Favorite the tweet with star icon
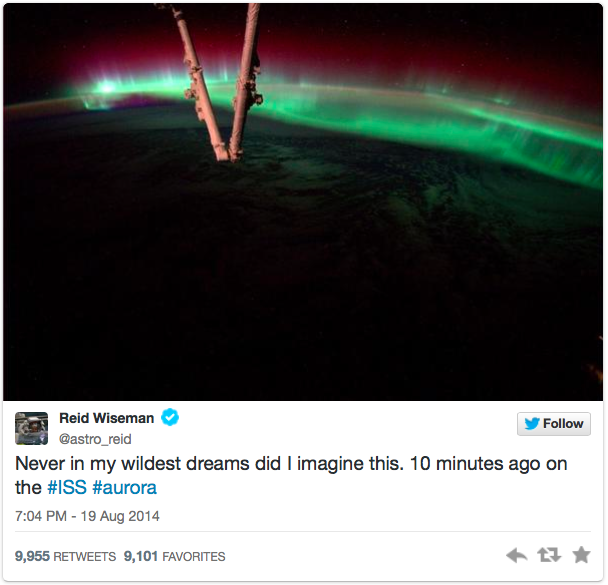The image size is (608, 585). (x=581, y=554)
